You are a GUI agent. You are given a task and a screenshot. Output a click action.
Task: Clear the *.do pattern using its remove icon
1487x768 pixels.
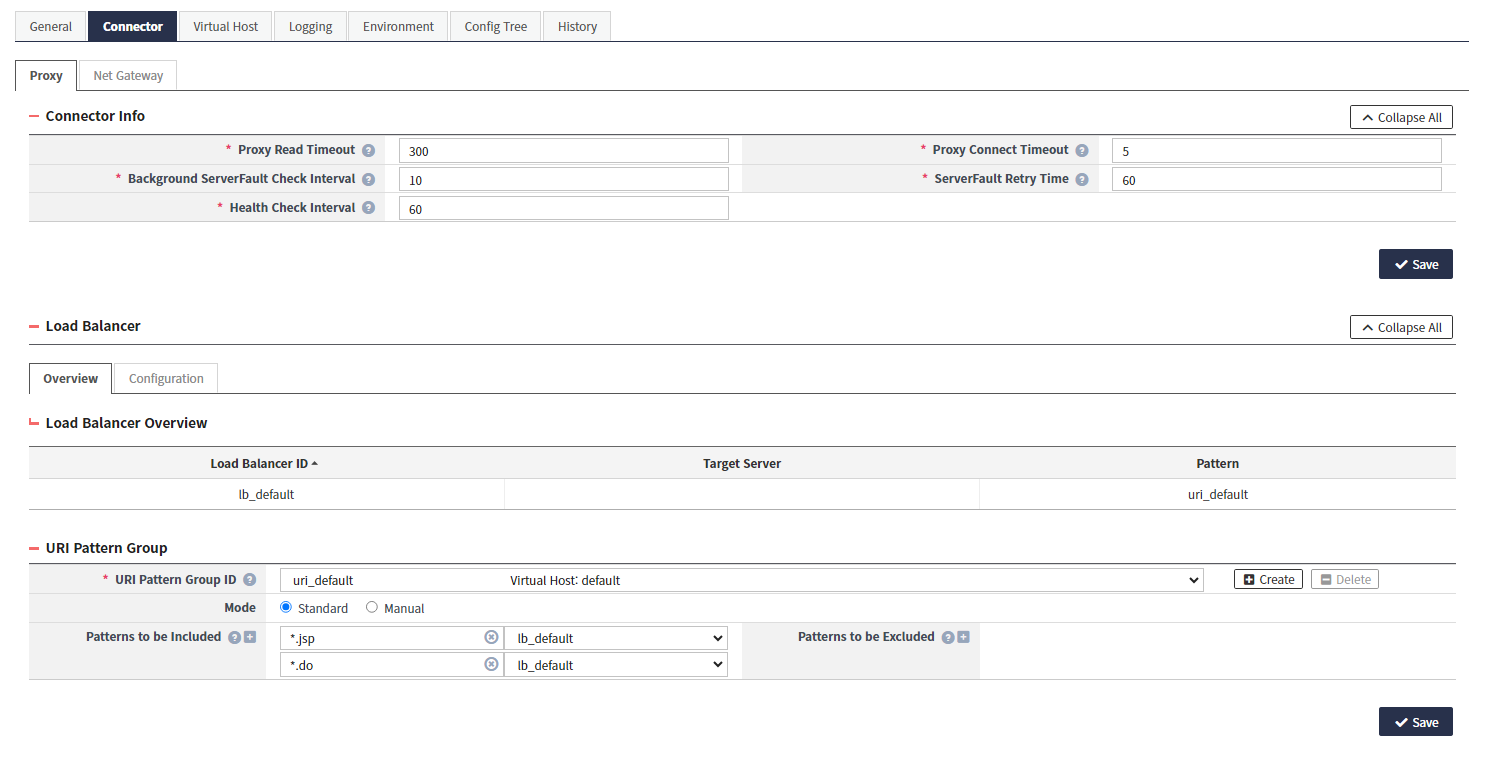click(491, 664)
